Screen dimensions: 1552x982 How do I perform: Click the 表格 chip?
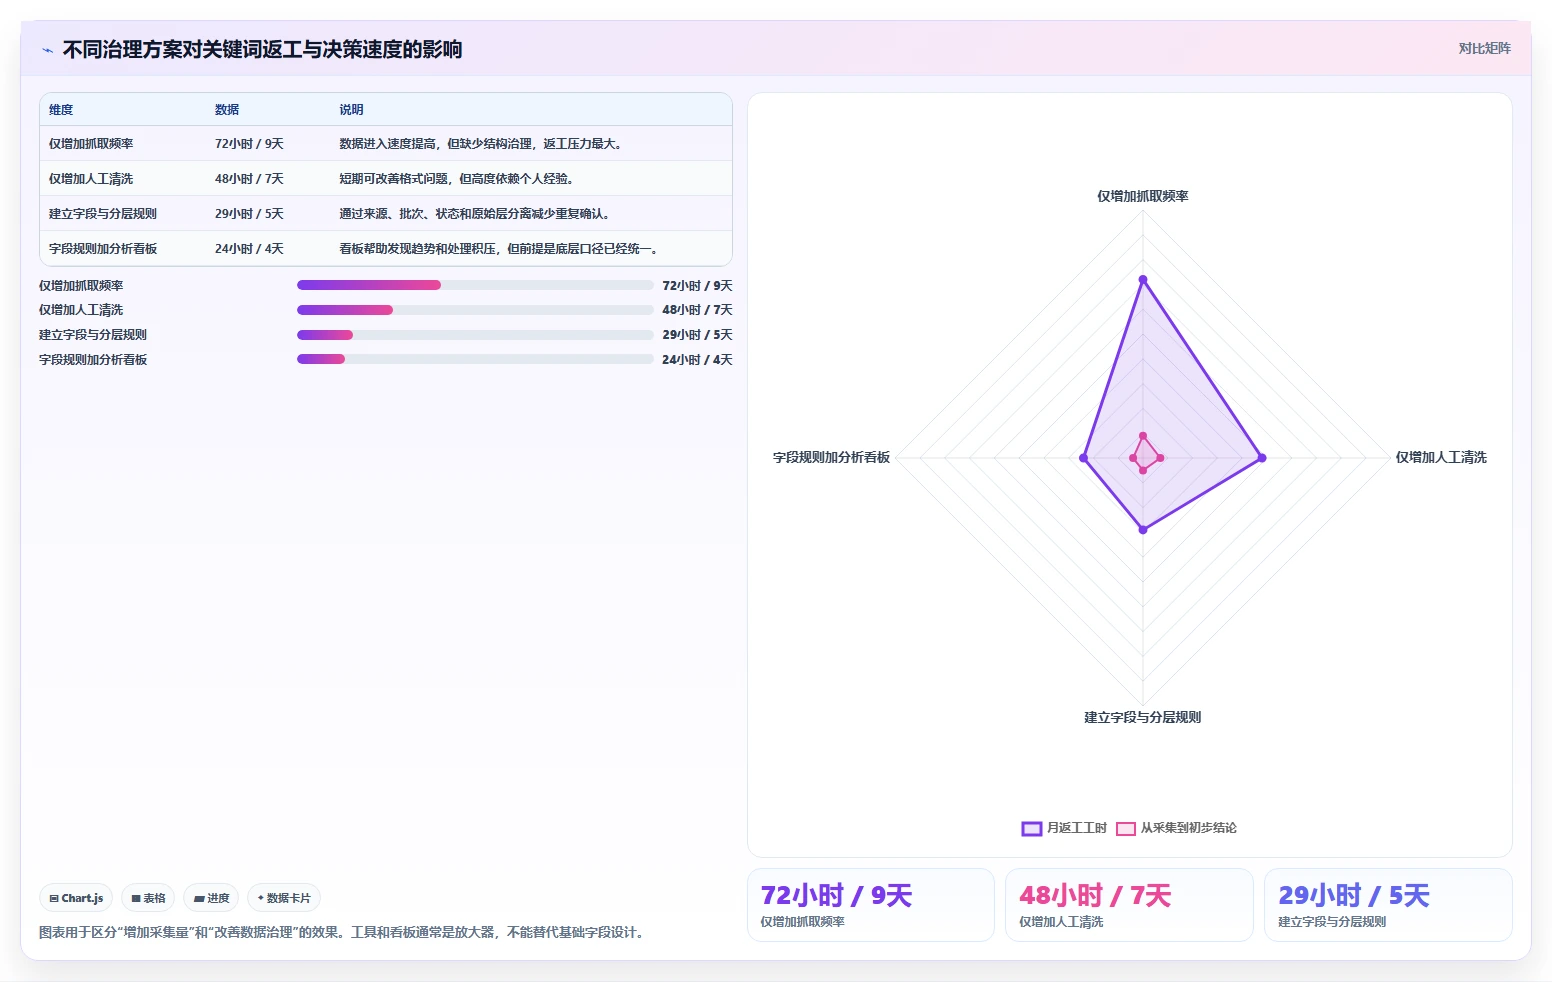(x=148, y=898)
